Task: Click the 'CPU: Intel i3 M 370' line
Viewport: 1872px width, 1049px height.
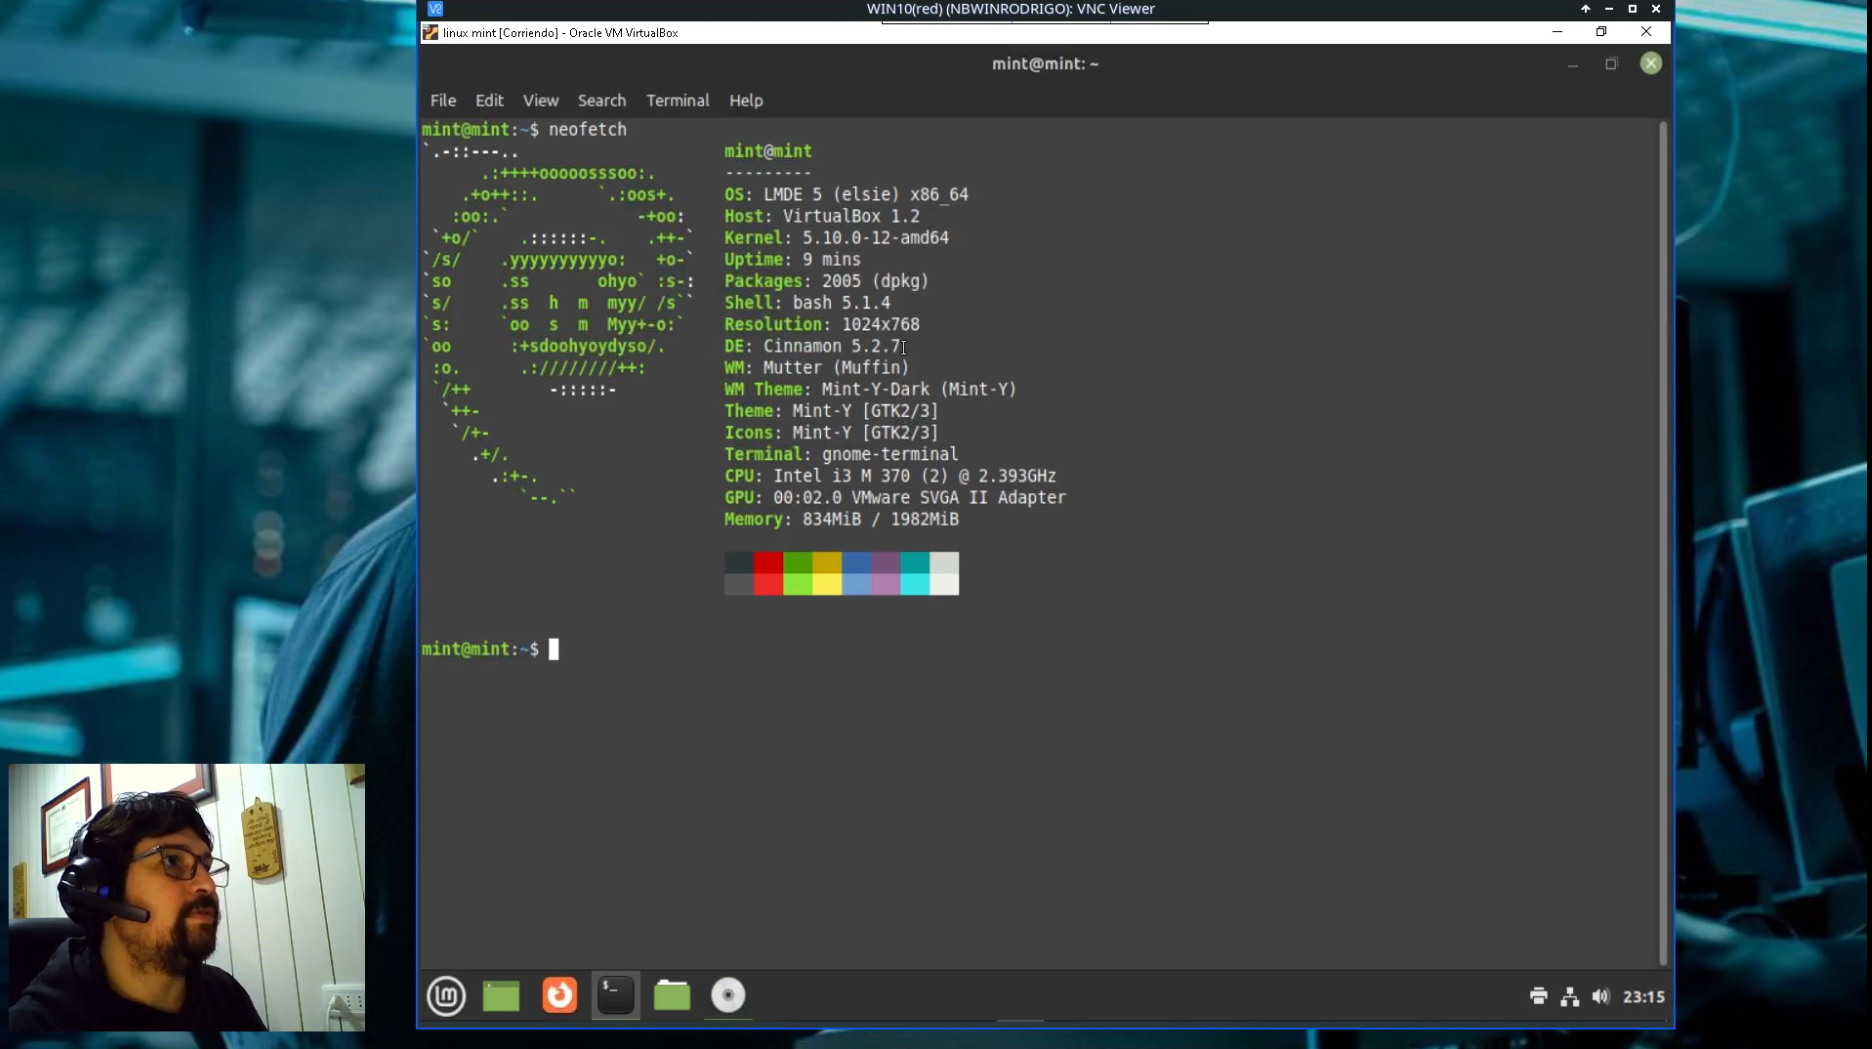Action: click(x=890, y=476)
